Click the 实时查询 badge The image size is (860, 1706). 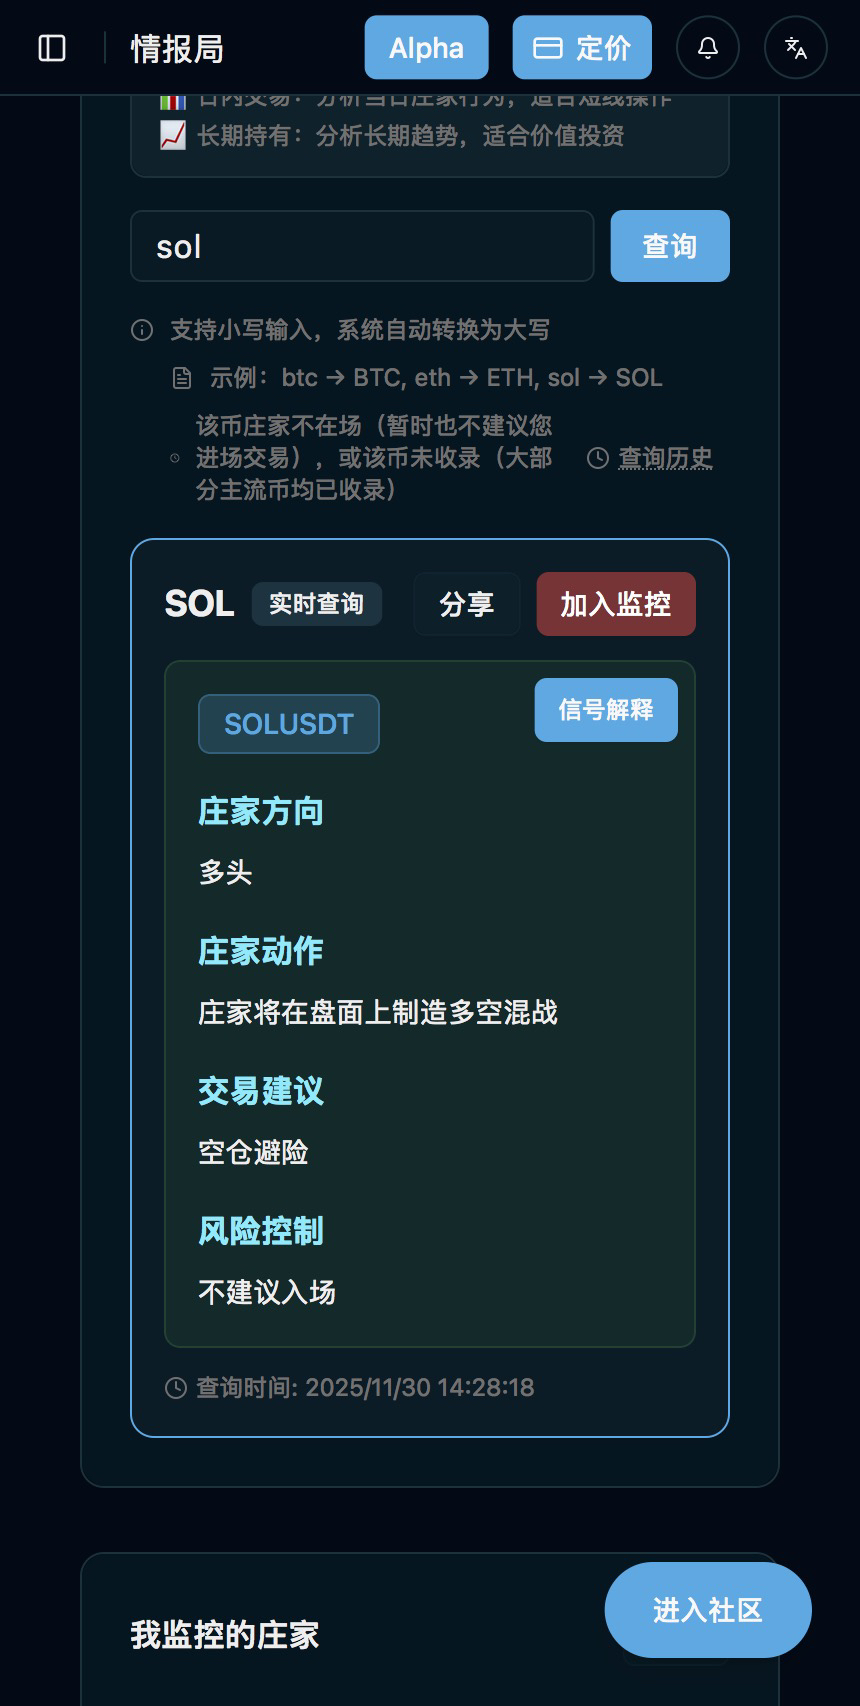coord(316,604)
